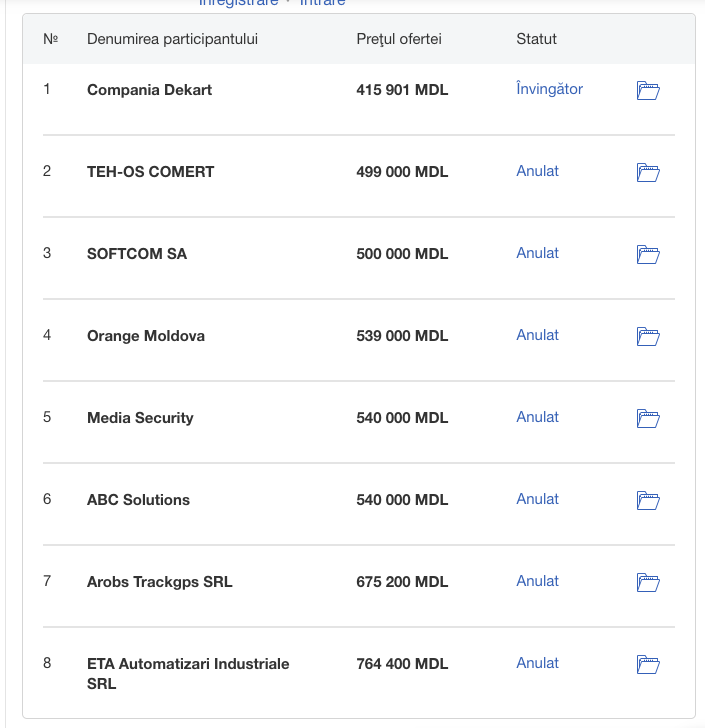Click Anulat status for SOFTCOM SA
Image resolution: width=705 pixels, height=728 pixels.
(x=537, y=253)
